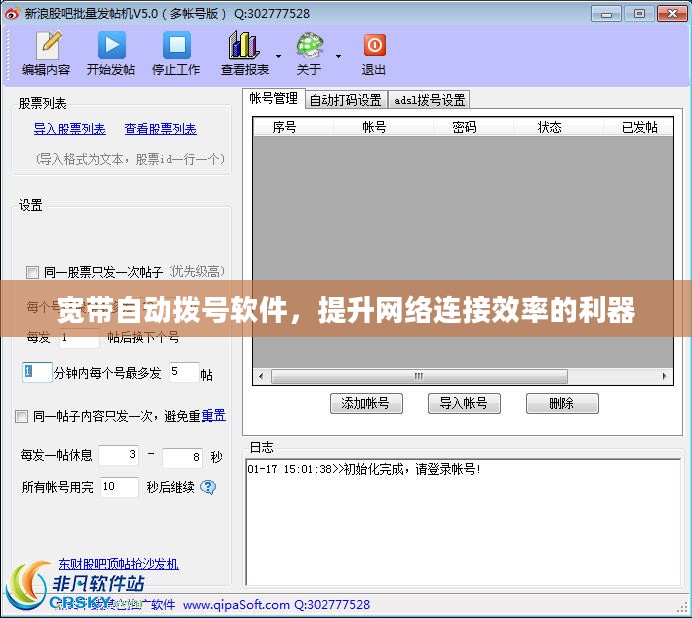Click the rest maximum seconds field showing 8
This screenshot has height=618, width=692.
tap(182, 458)
